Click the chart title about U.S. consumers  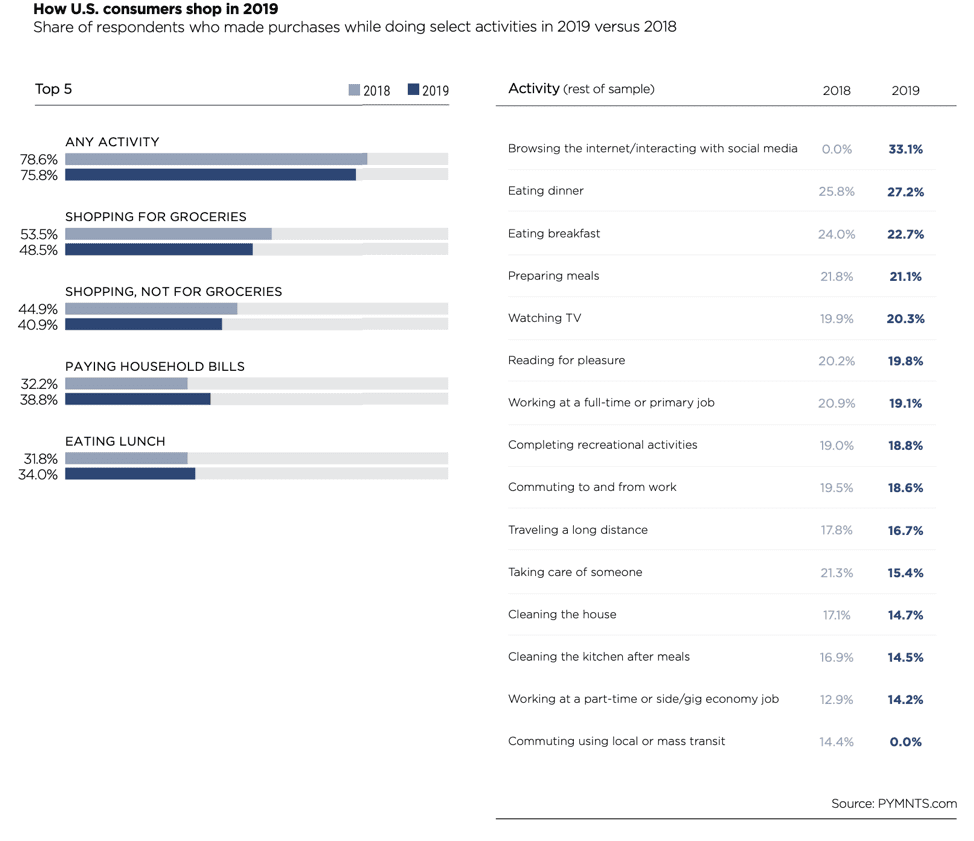pyautogui.click(x=155, y=9)
